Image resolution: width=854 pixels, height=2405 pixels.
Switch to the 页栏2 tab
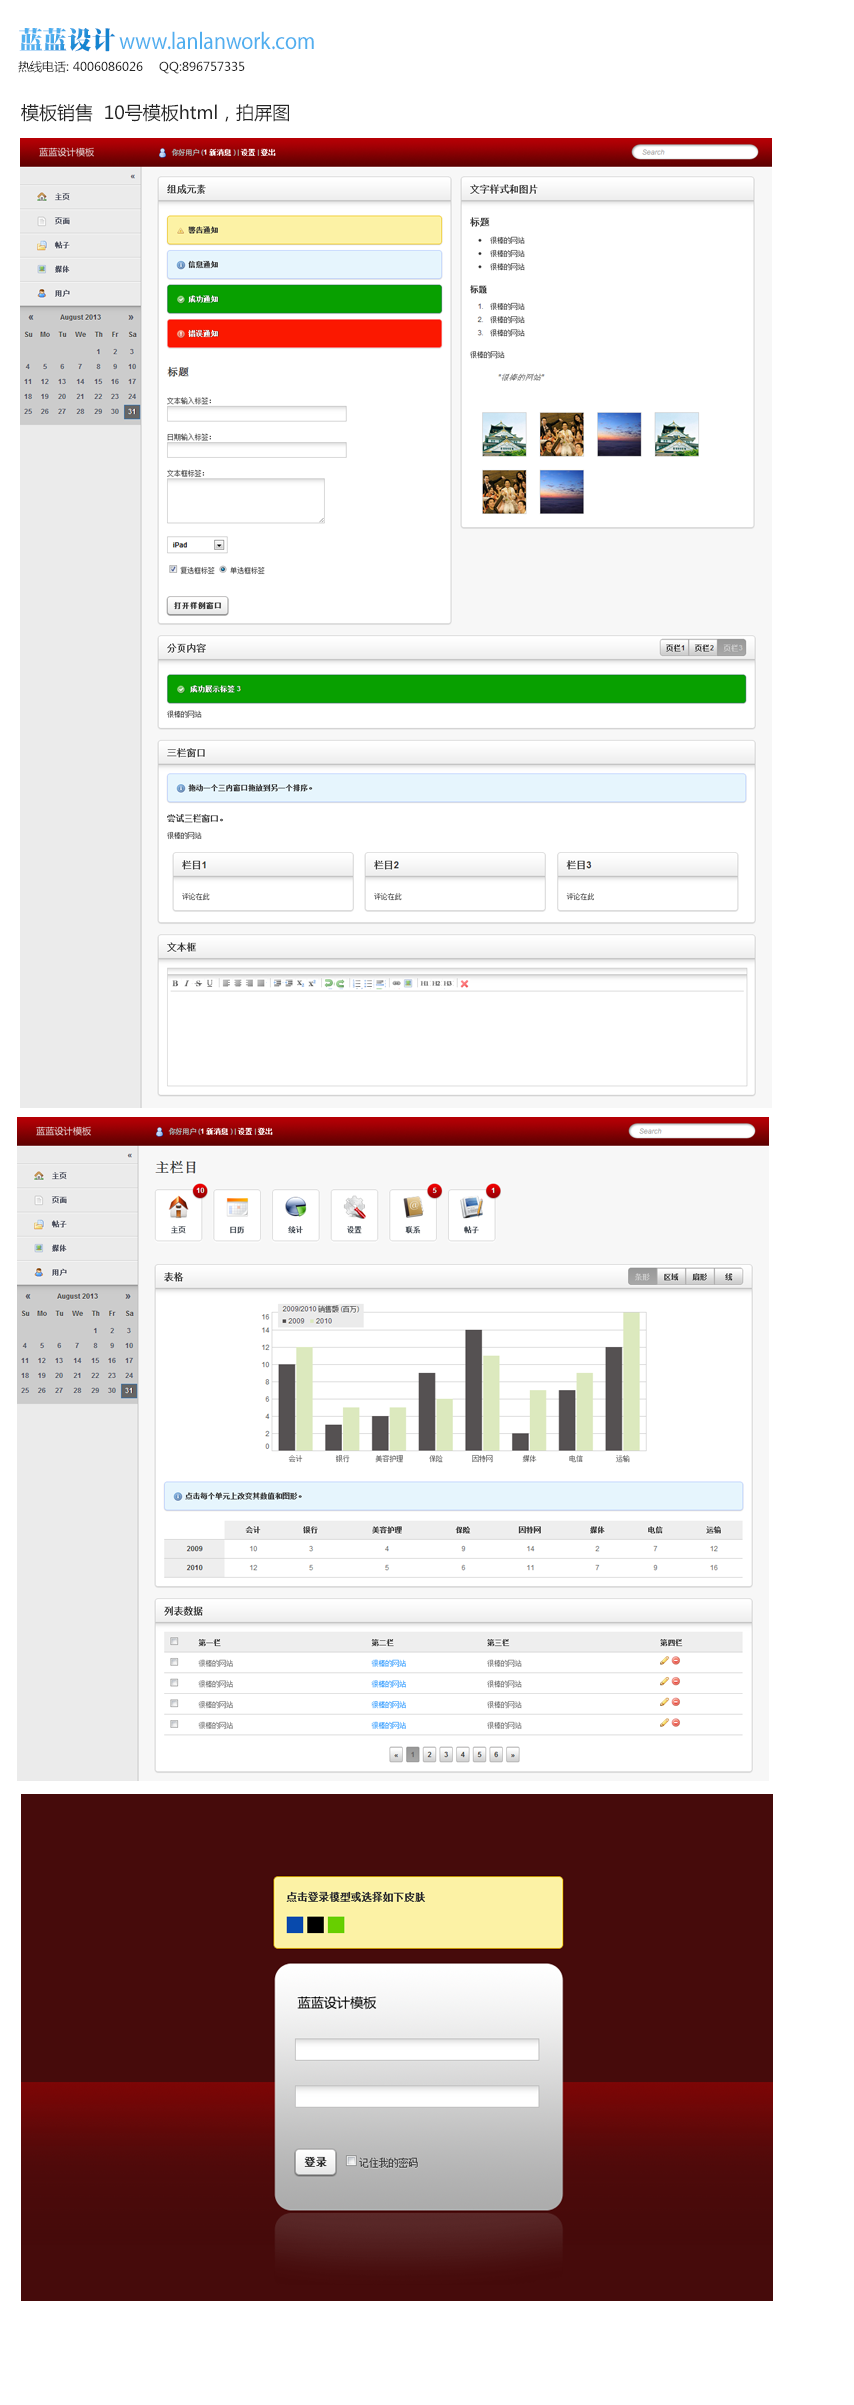tap(704, 648)
